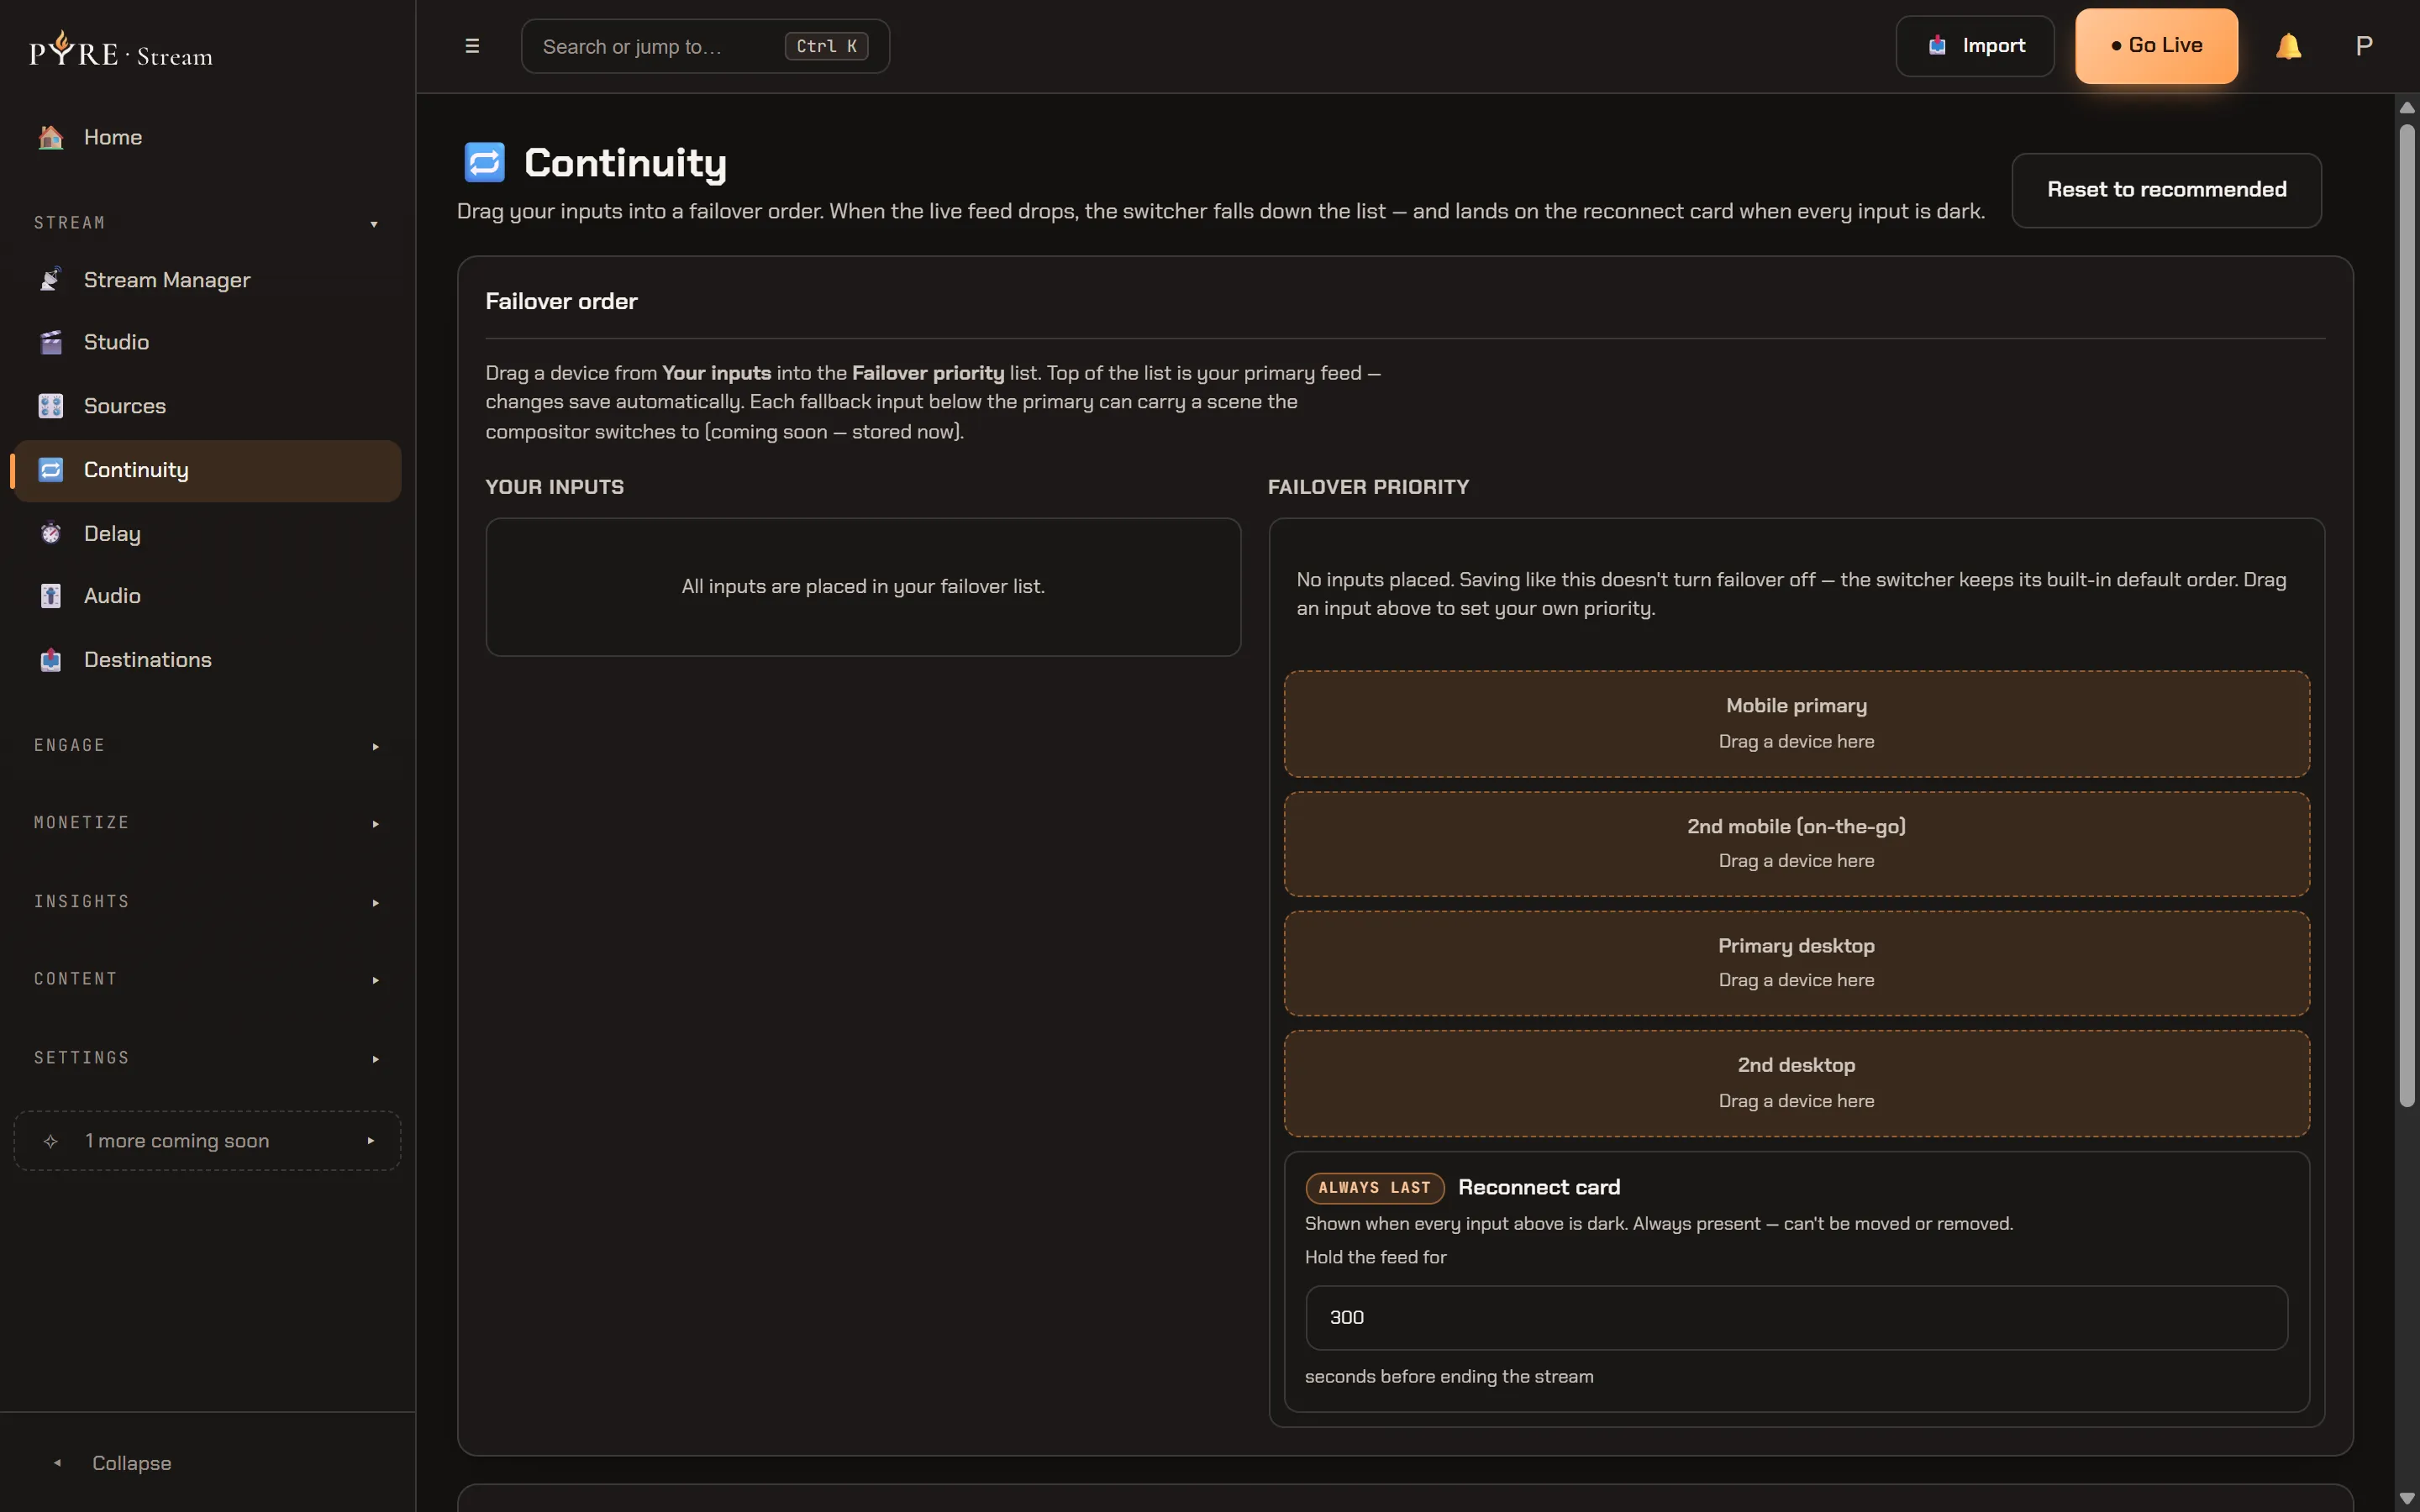Click the vertical scrollbar thumb
The image size is (2420, 1512).
point(2407,615)
